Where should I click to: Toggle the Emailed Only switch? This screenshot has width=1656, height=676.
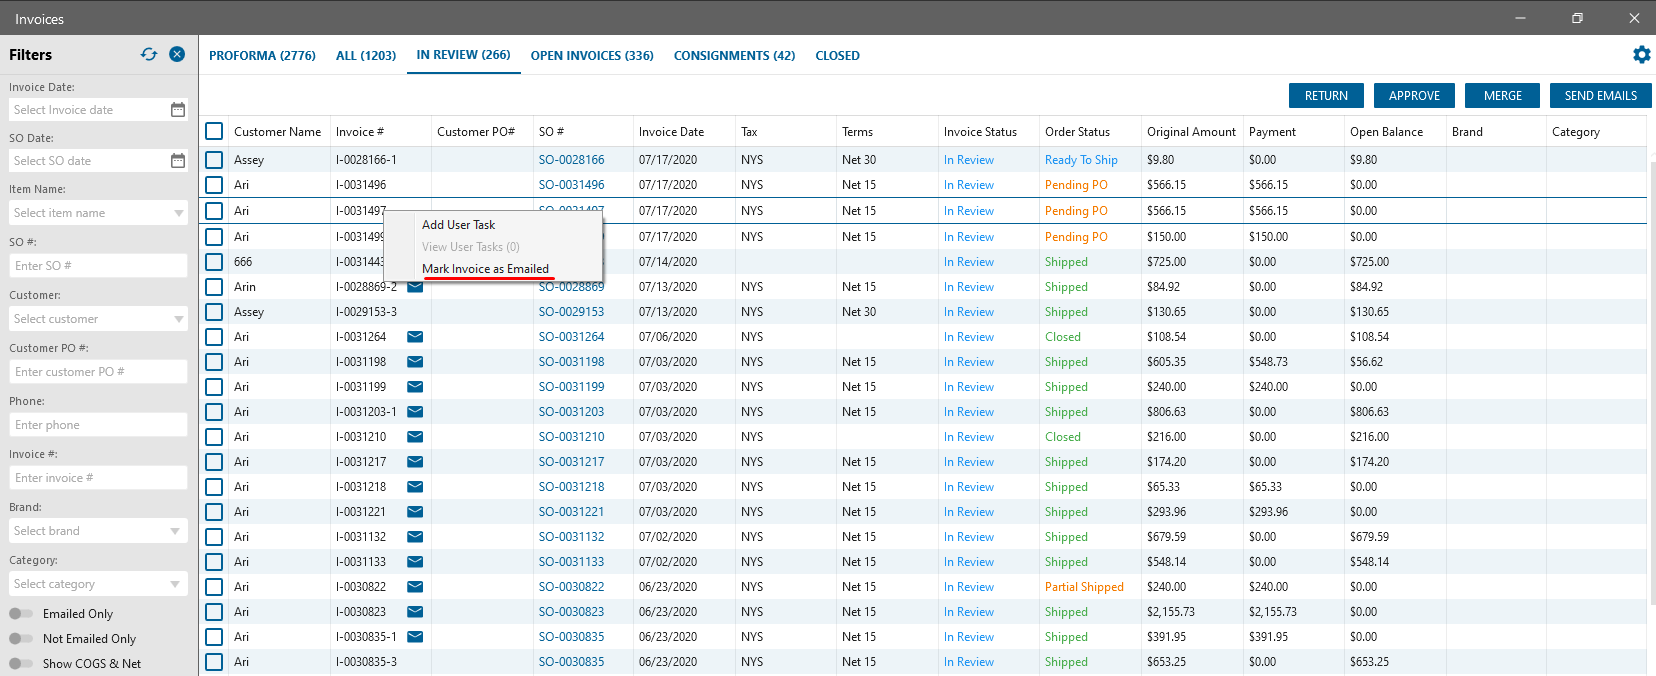tap(21, 614)
